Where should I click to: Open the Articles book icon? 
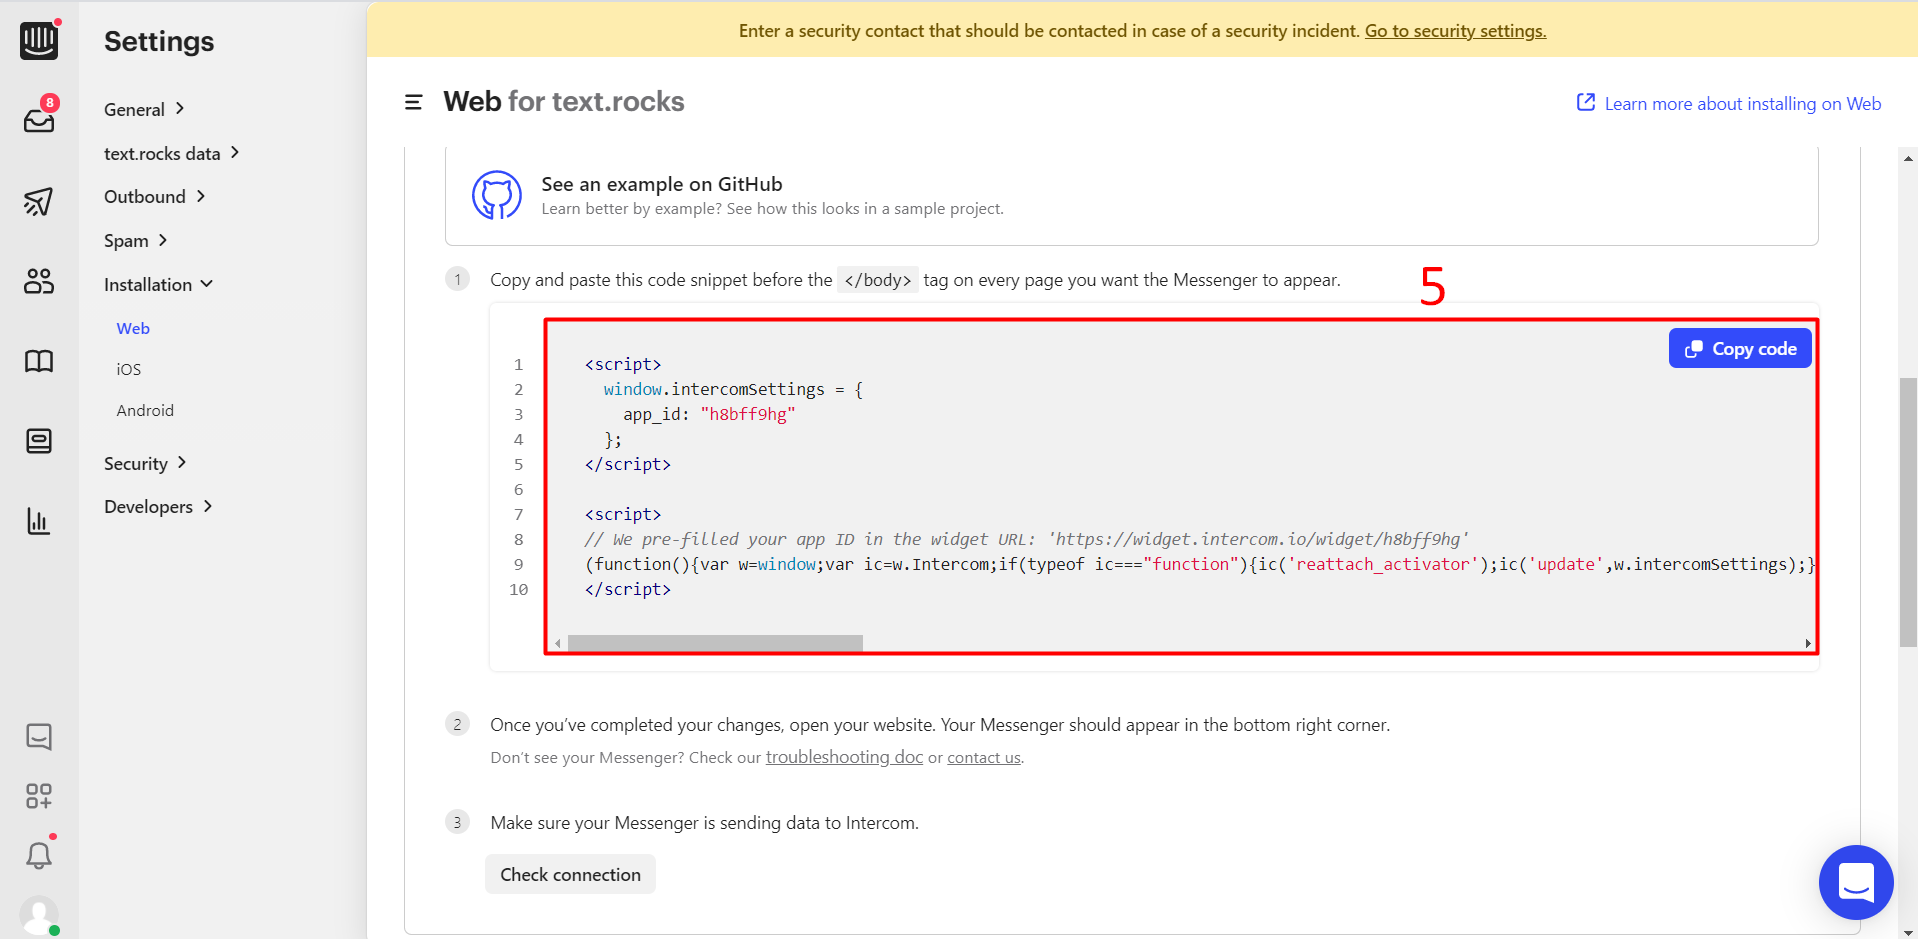(x=39, y=361)
